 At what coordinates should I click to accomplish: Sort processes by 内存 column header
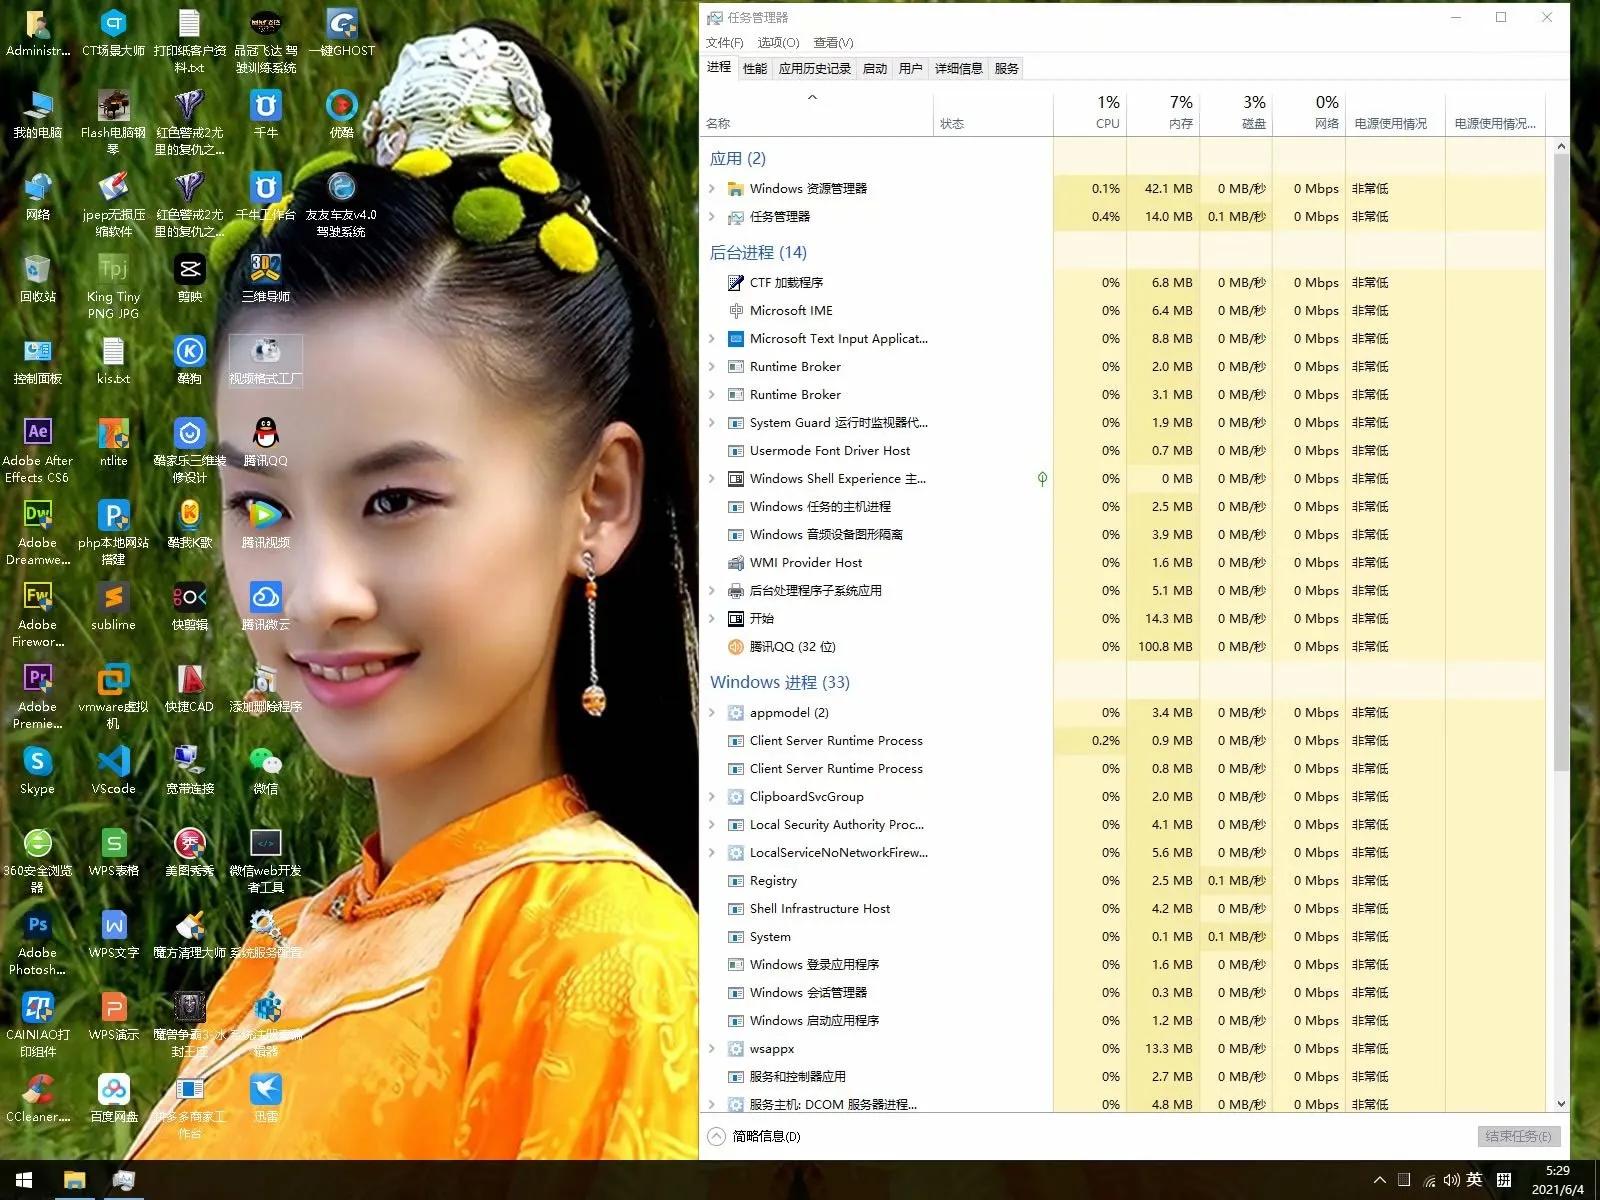1163,112
